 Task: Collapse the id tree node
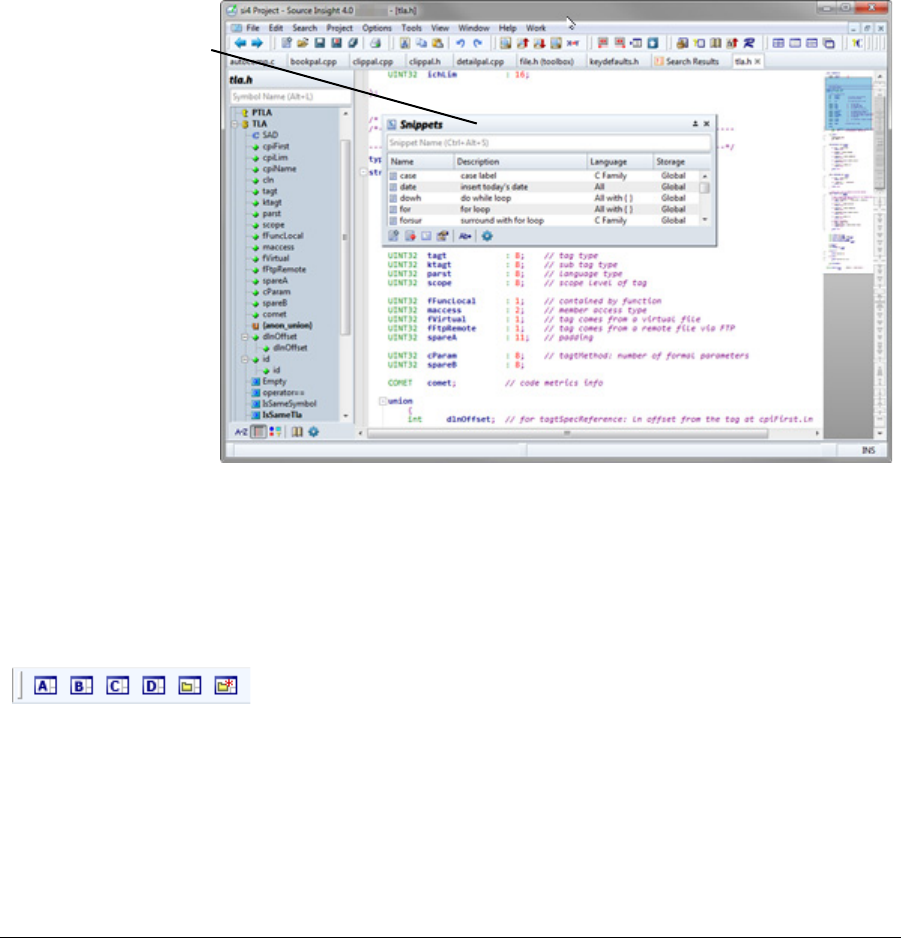(244, 359)
